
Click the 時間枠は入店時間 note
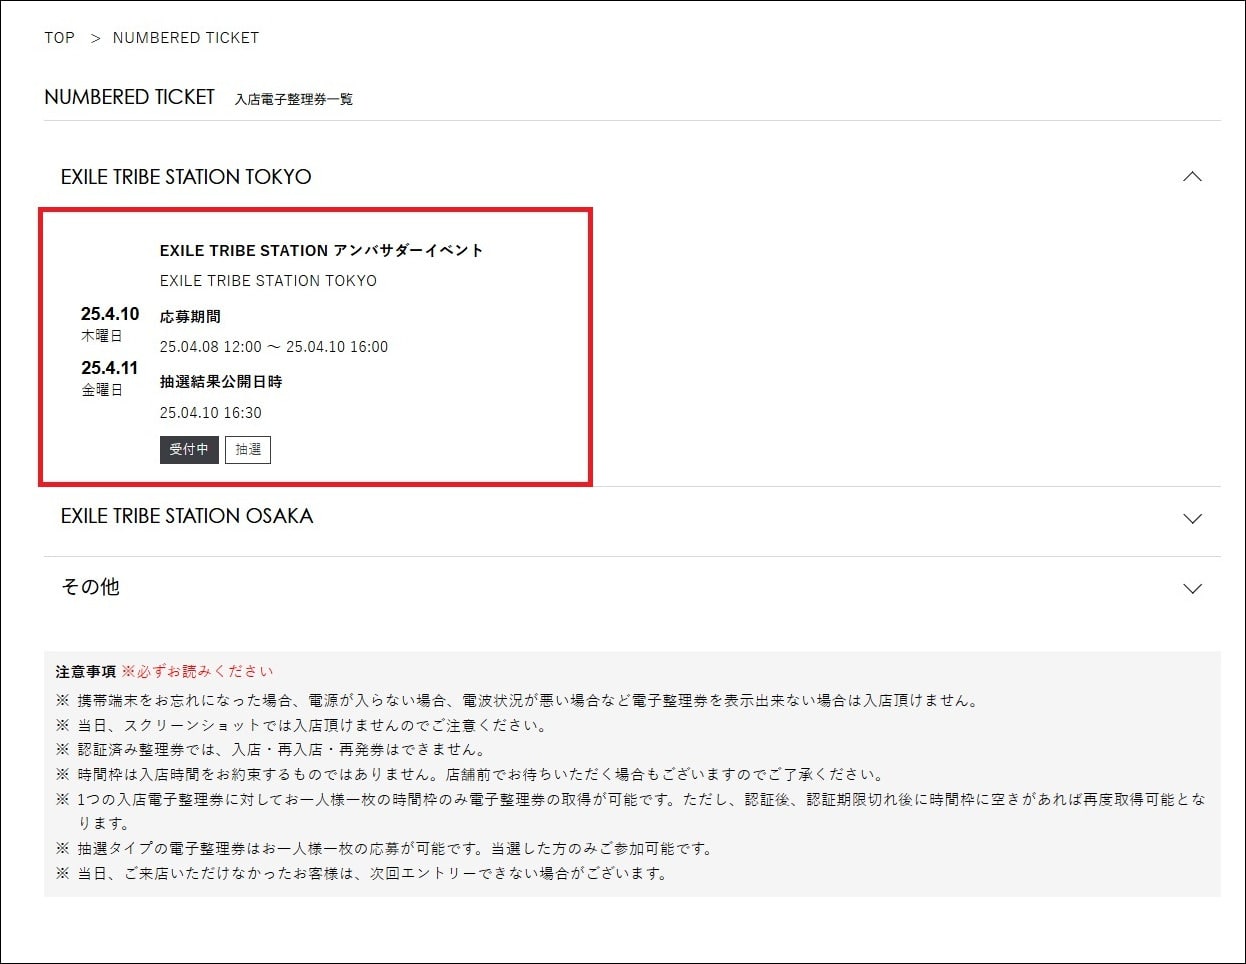pyautogui.click(x=470, y=774)
